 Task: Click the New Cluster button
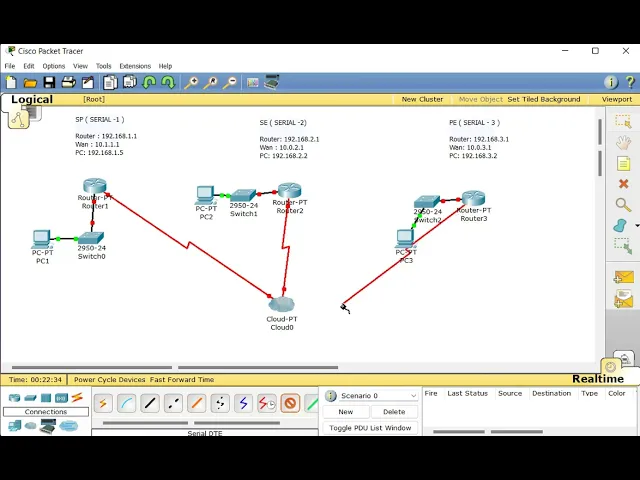tap(422, 99)
